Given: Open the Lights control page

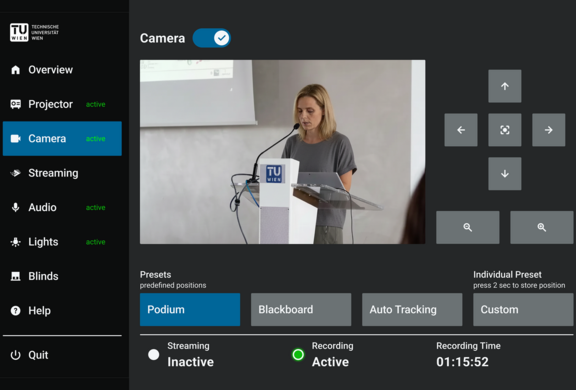Looking at the screenshot, I should (62, 242).
